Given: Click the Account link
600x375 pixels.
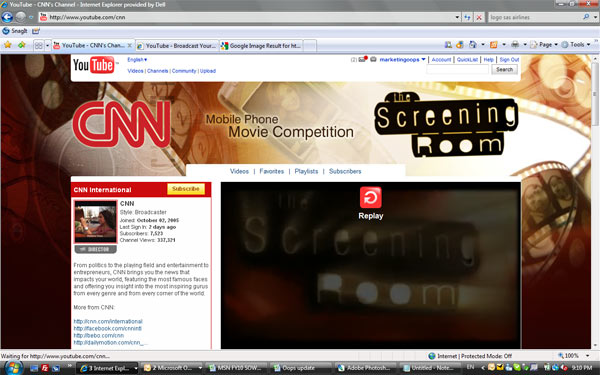Looking at the screenshot, I should [x=441, y=59].
